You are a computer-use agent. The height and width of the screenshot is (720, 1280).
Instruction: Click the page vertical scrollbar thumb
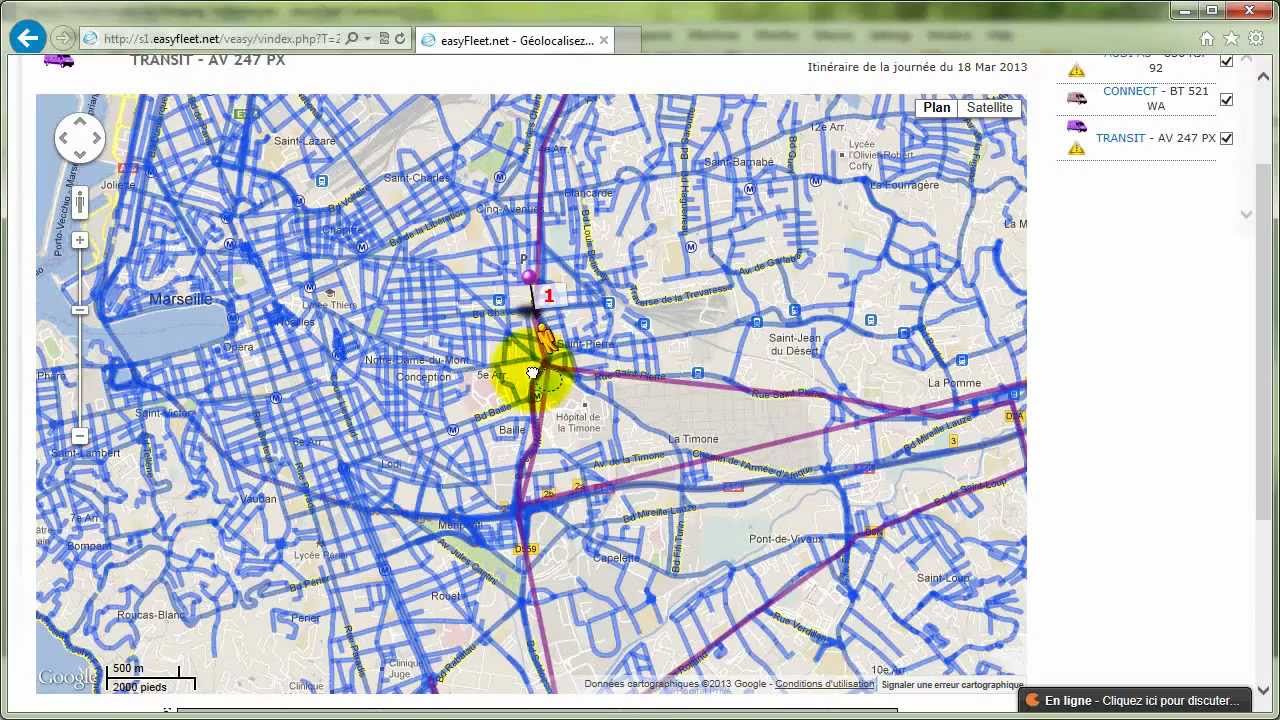1264,340
